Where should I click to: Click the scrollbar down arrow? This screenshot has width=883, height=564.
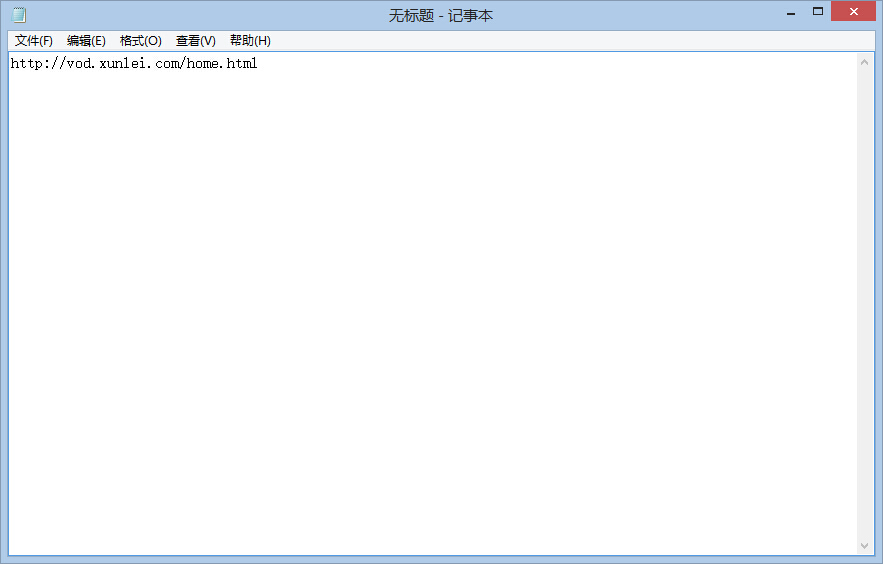[865, 545]
